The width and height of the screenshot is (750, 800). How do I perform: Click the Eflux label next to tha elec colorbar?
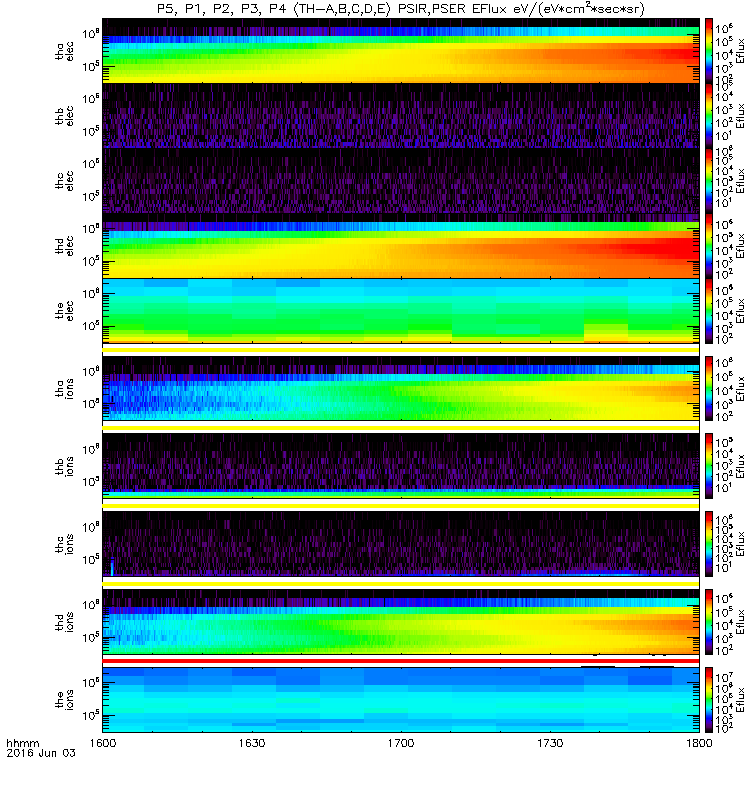[740, 51]
